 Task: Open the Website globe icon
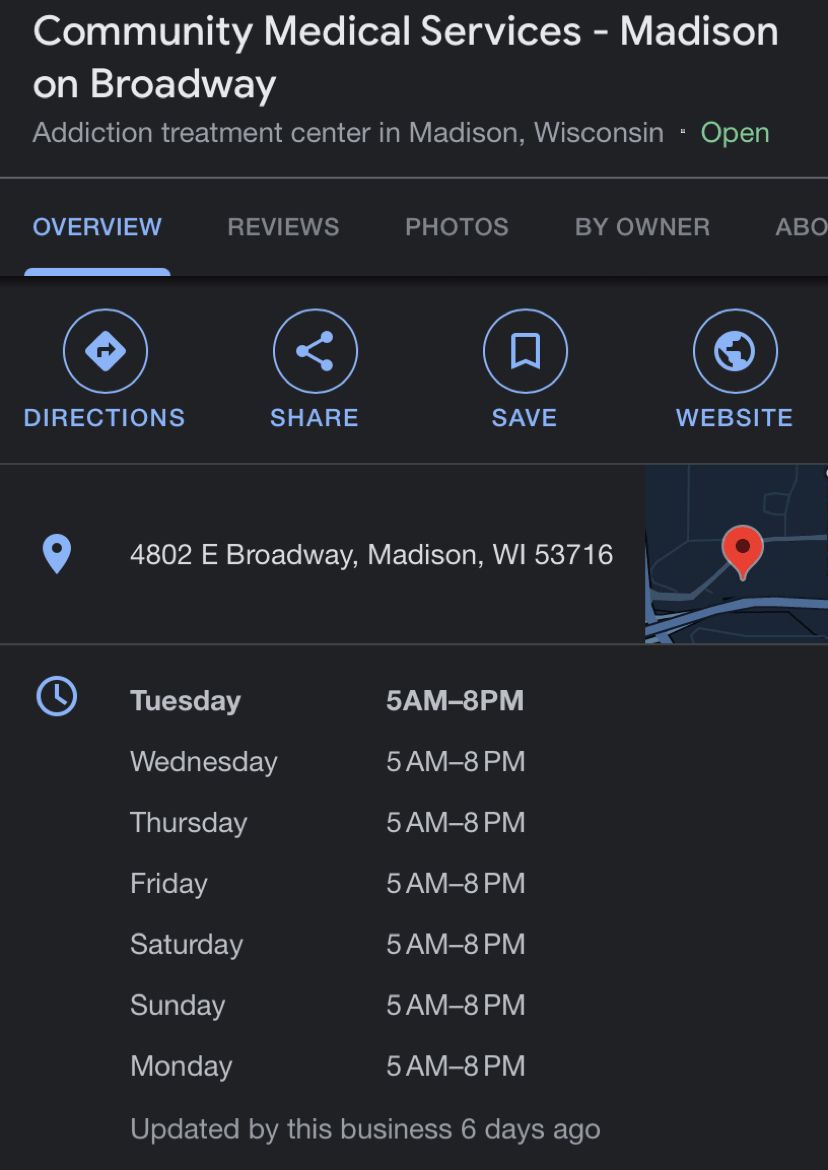[735, 351]
